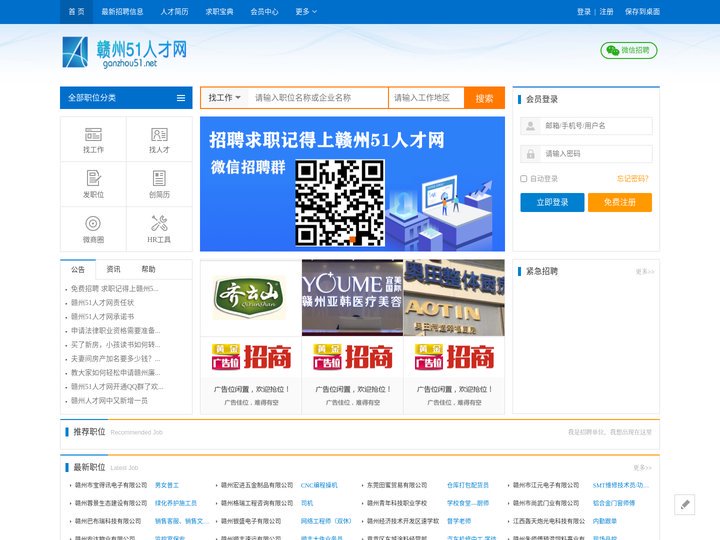Open the 齐云山 company ad image

click(251, 298)
